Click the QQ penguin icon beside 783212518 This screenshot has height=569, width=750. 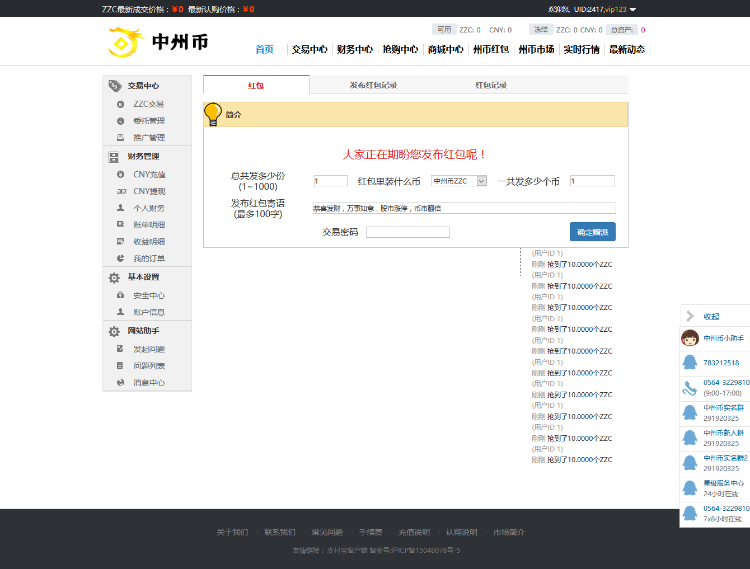pos(690,362)
